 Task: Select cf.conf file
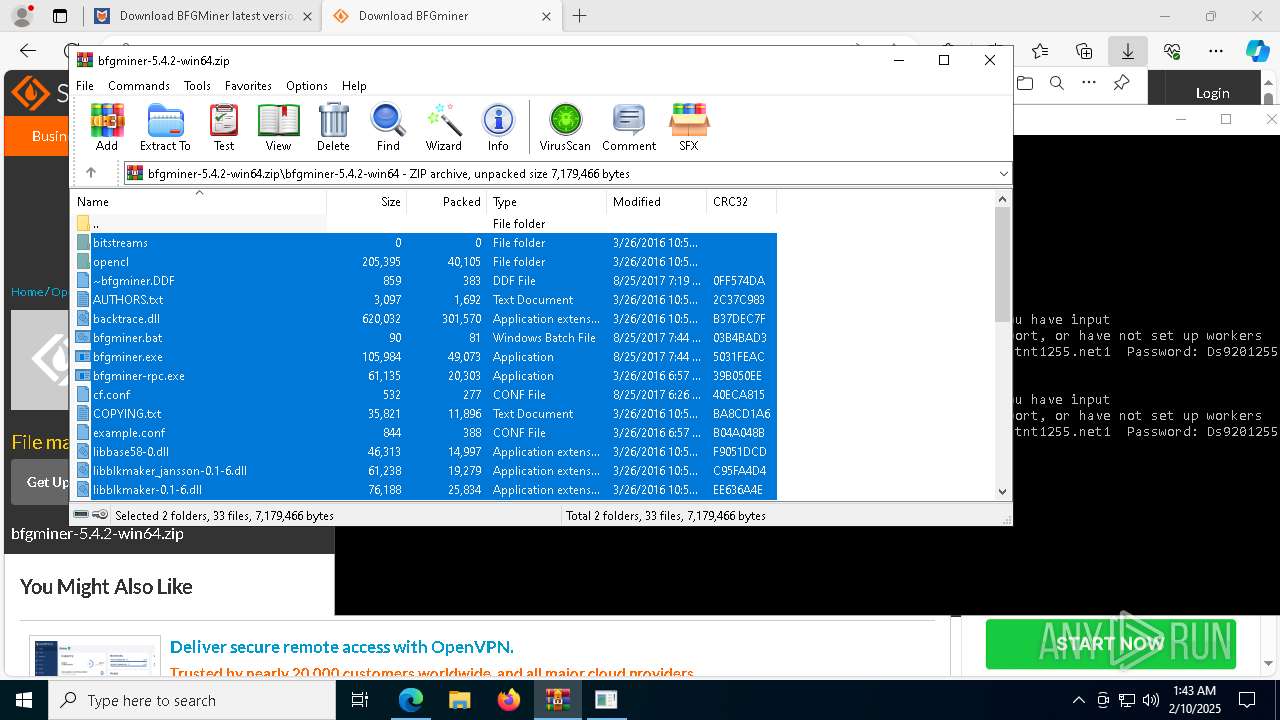pyautogui.click(x=425, y=395)
